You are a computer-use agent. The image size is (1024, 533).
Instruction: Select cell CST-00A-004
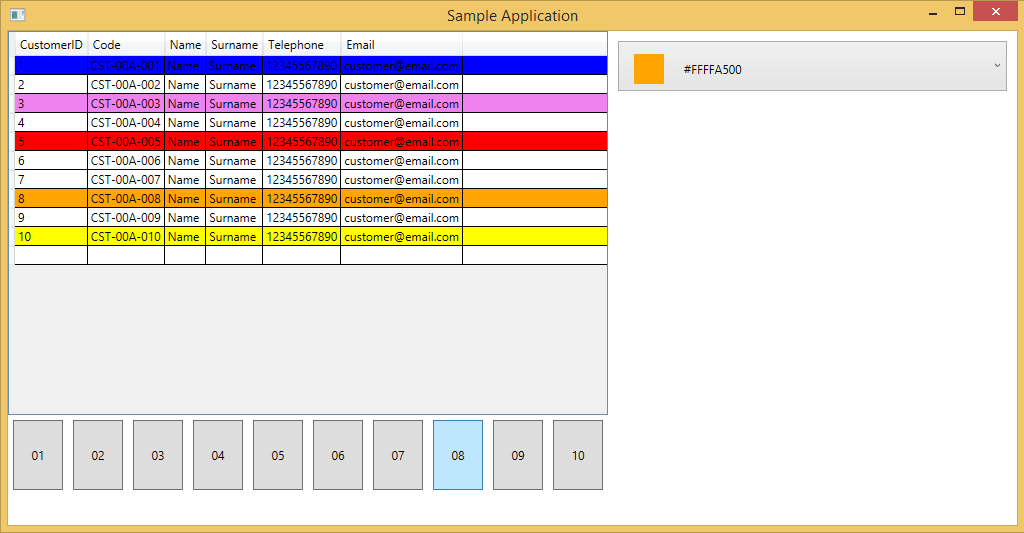point(126,123)
